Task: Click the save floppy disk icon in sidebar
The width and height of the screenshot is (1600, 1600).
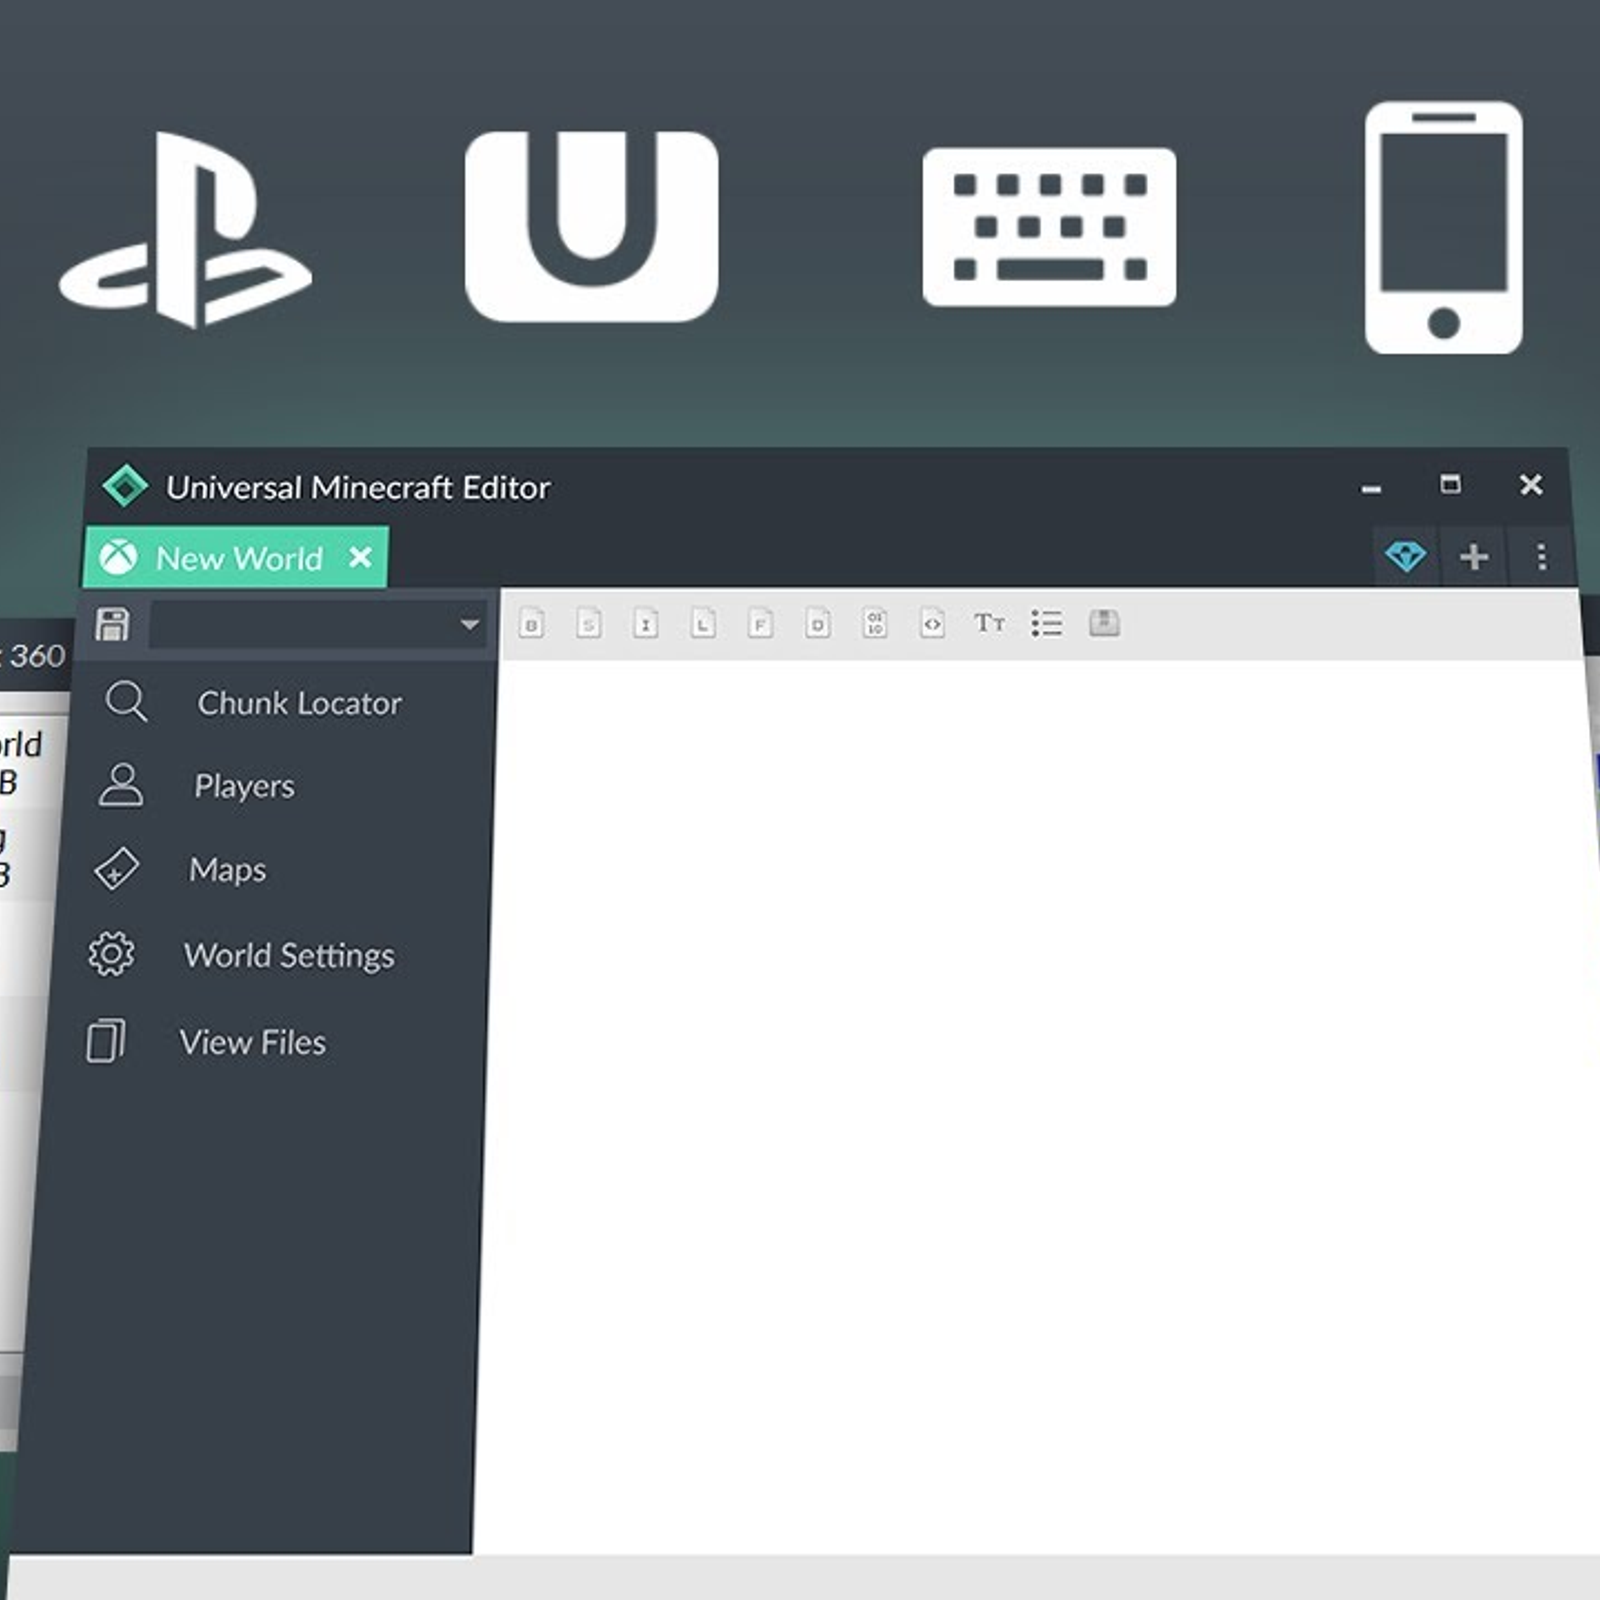Action: tap(112, 624)
